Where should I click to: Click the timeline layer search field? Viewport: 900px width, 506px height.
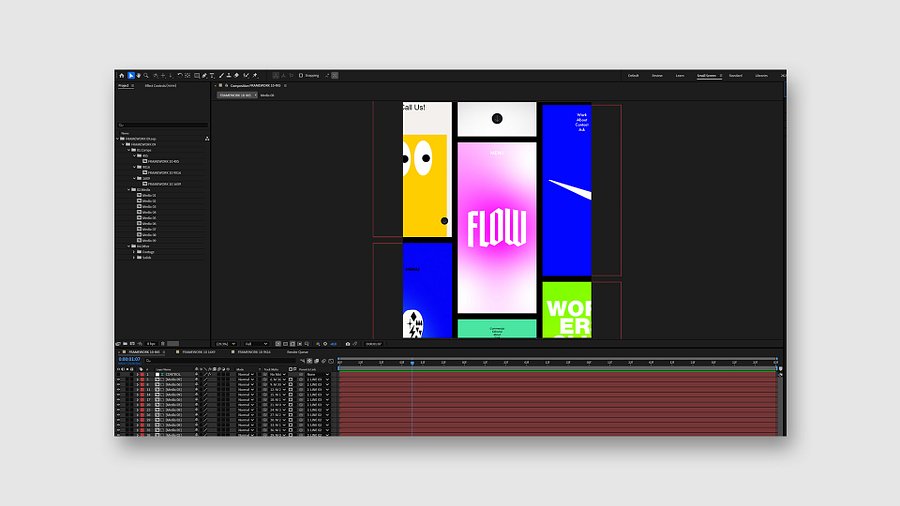pos(220,361)
